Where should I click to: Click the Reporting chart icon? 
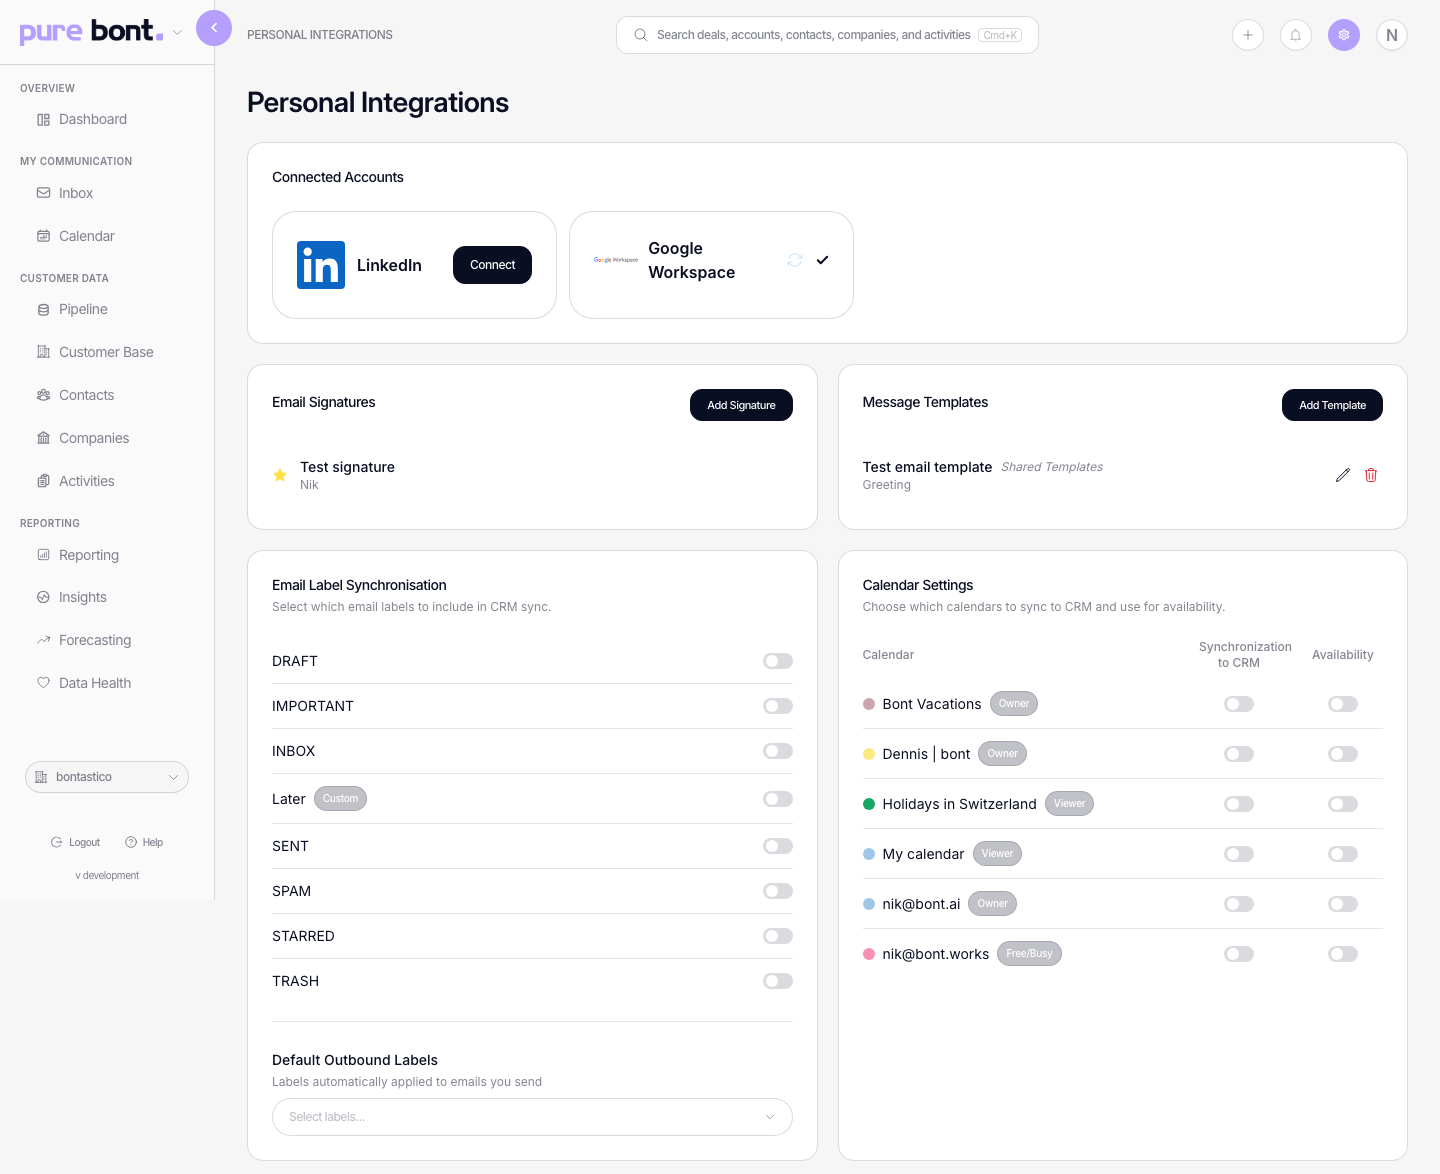[x=43, y=555]
